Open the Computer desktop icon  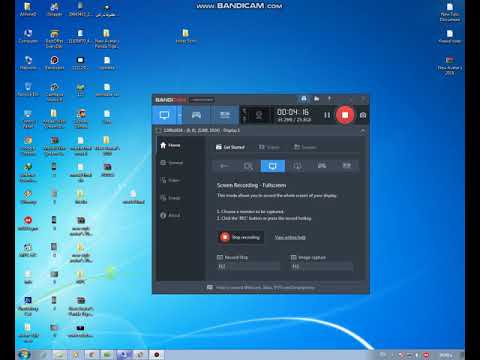coord(28,36)
